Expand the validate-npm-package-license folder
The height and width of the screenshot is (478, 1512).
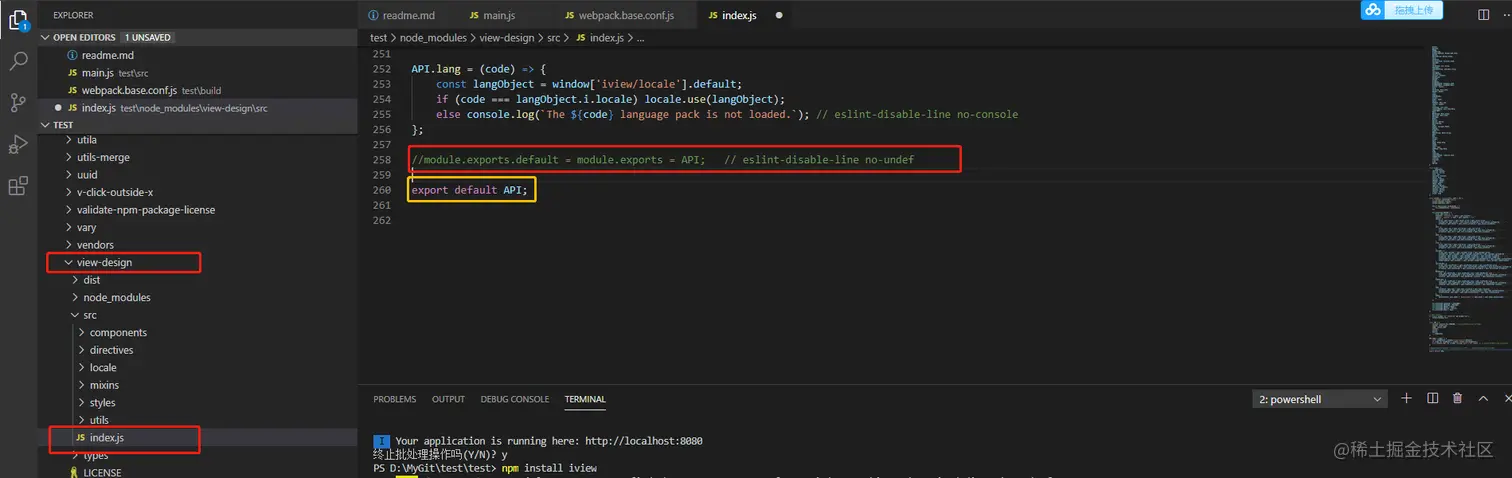[x=68, y=210]
